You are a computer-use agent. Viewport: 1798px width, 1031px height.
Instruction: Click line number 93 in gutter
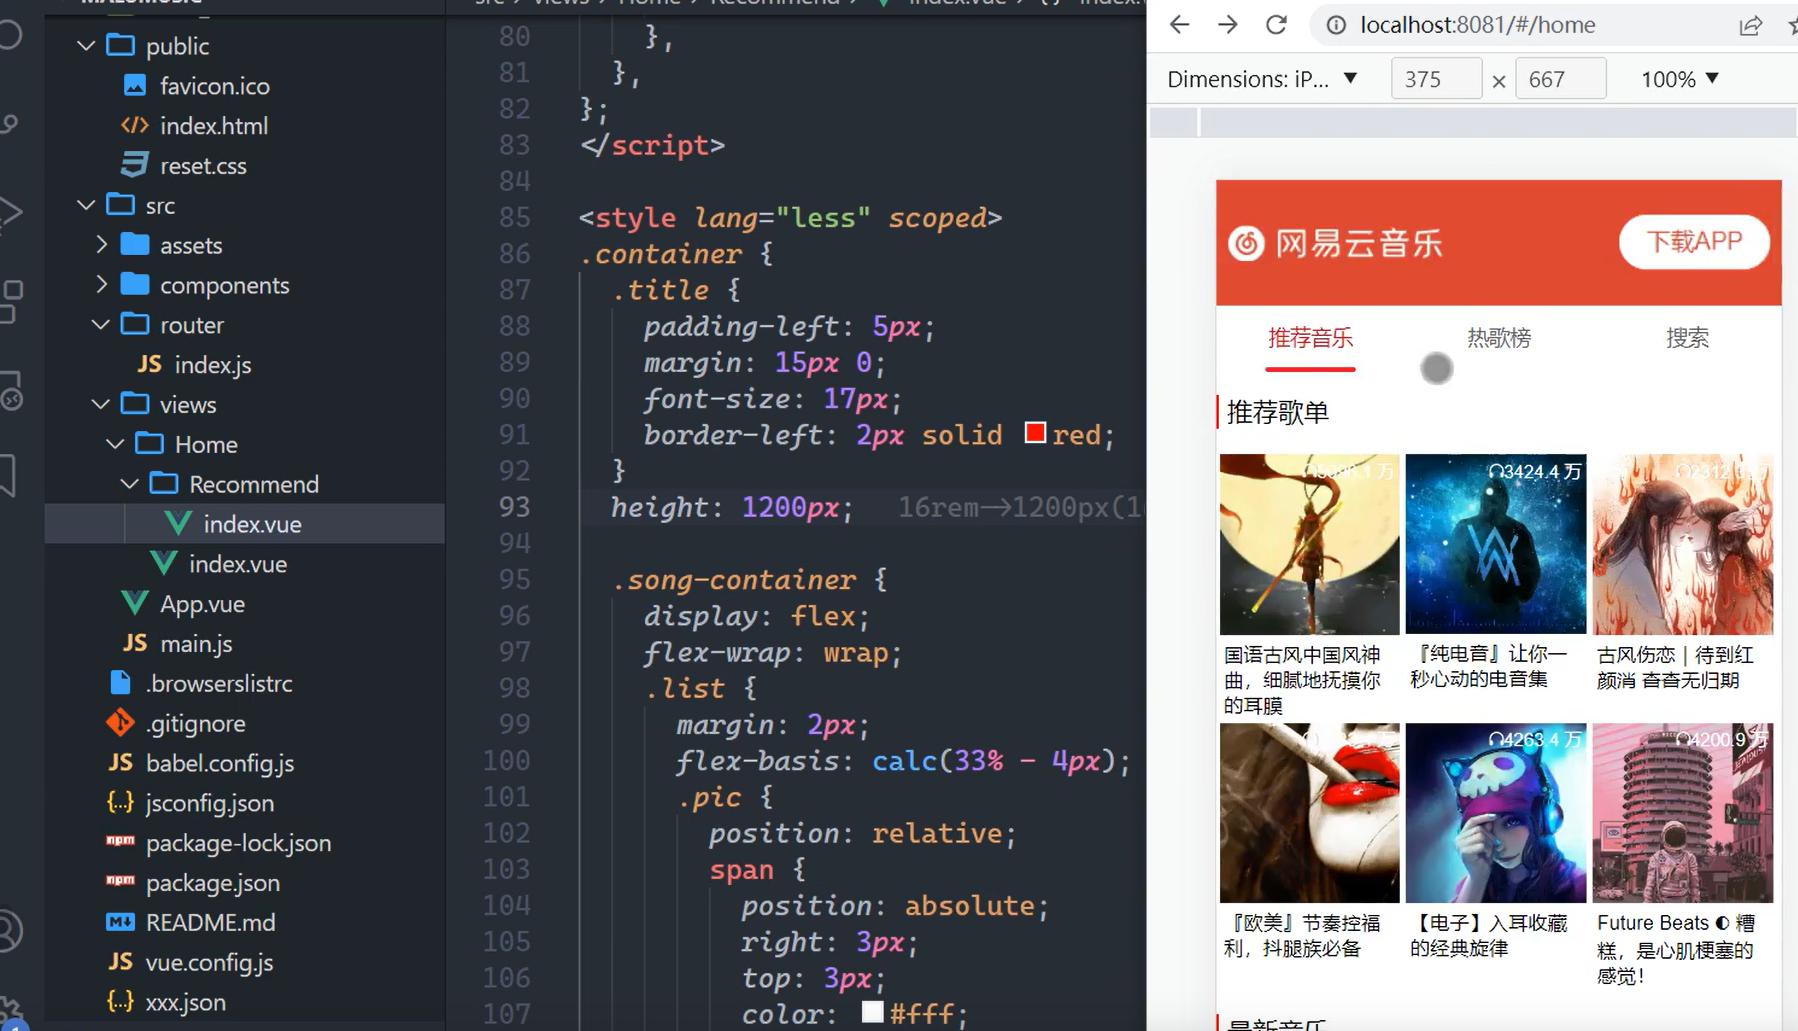[514, 507]
